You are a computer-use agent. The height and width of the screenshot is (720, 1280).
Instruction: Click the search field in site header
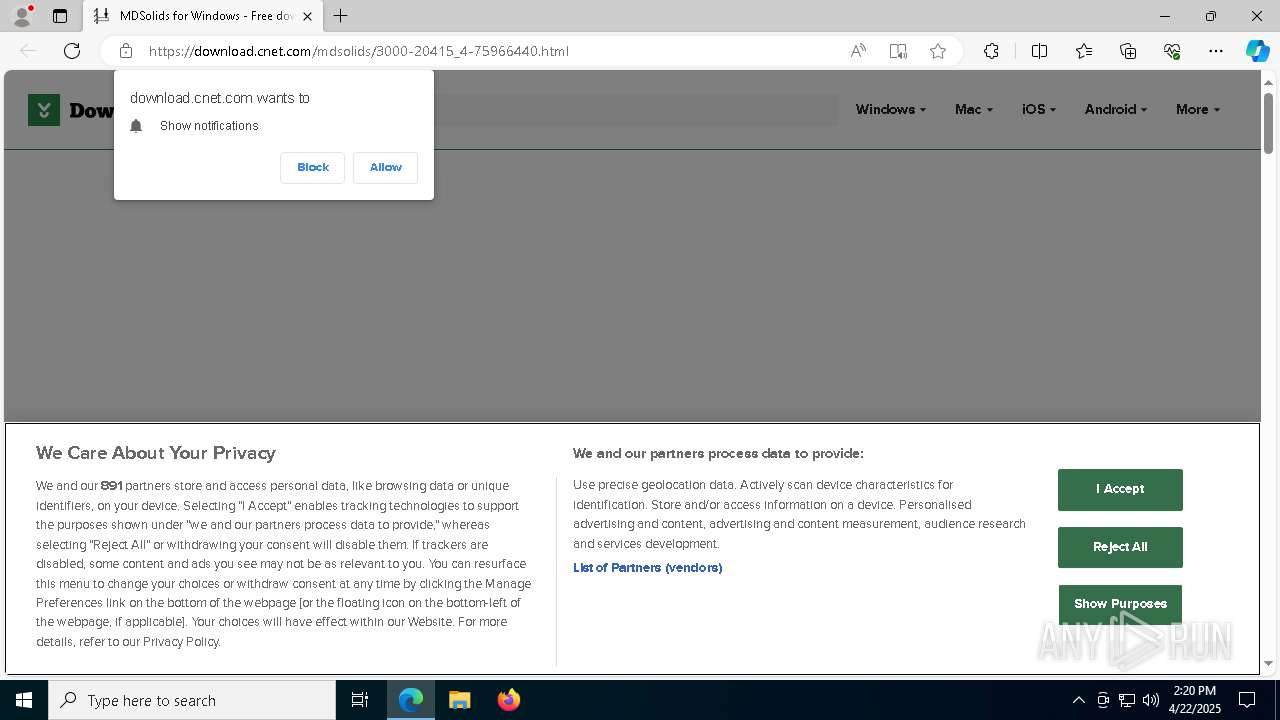pos(636,110)
